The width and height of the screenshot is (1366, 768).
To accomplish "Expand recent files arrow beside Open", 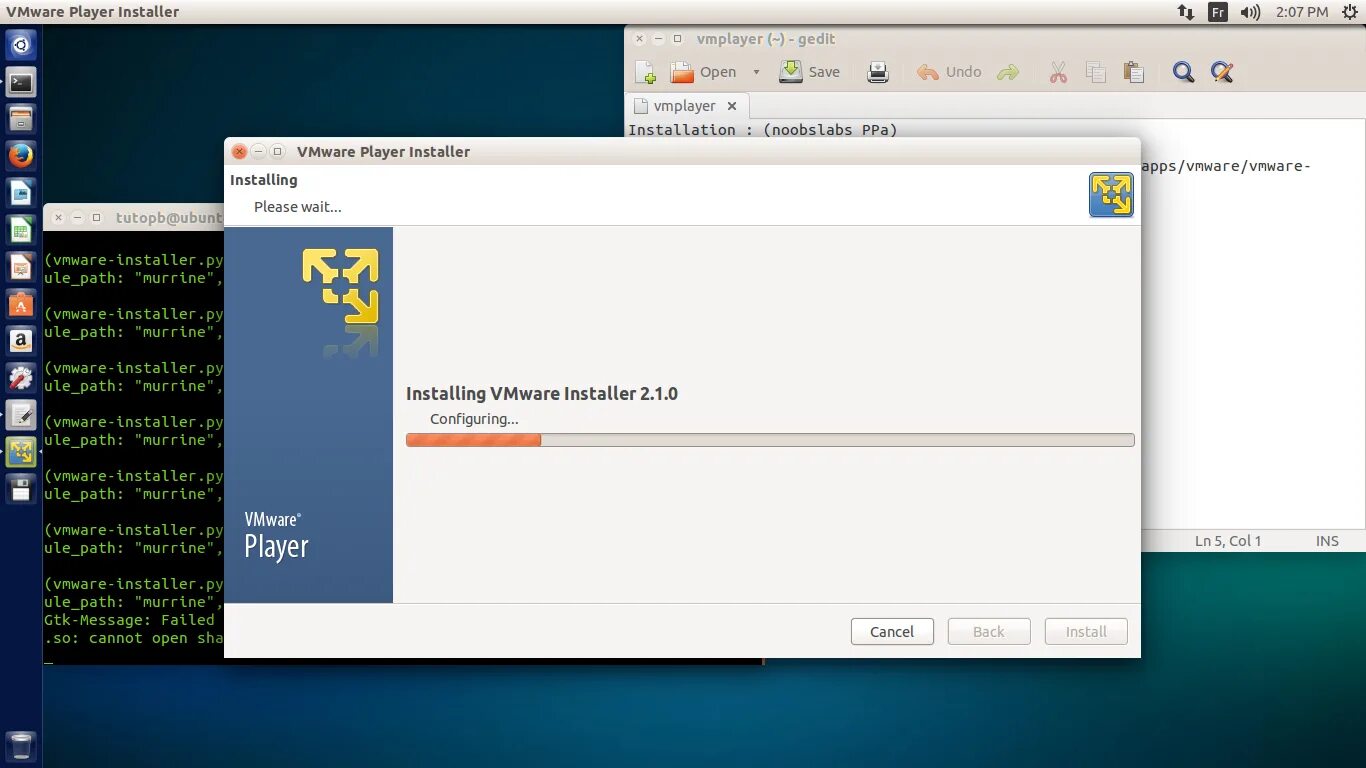I will 756,72.
